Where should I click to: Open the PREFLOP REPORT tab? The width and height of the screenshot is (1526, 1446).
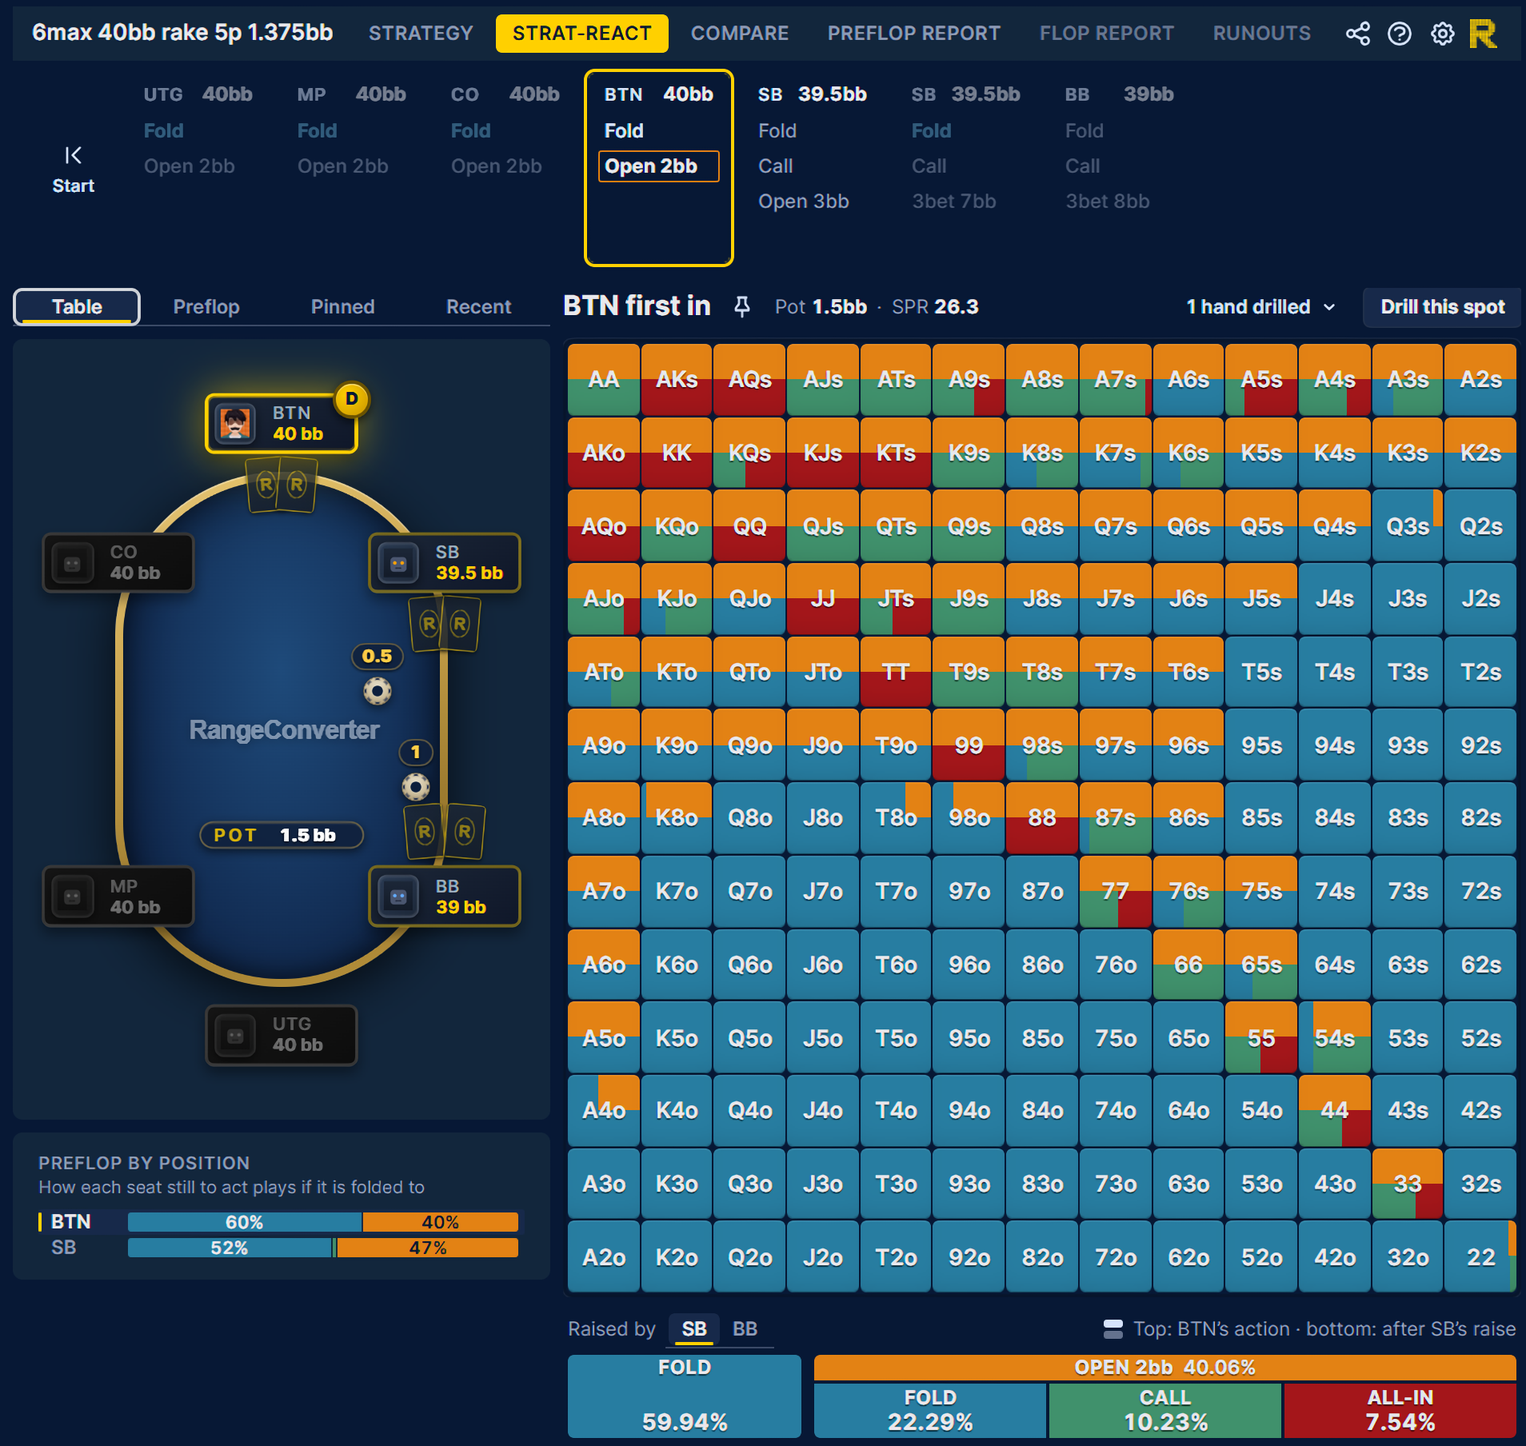click(x=914, y=33)
